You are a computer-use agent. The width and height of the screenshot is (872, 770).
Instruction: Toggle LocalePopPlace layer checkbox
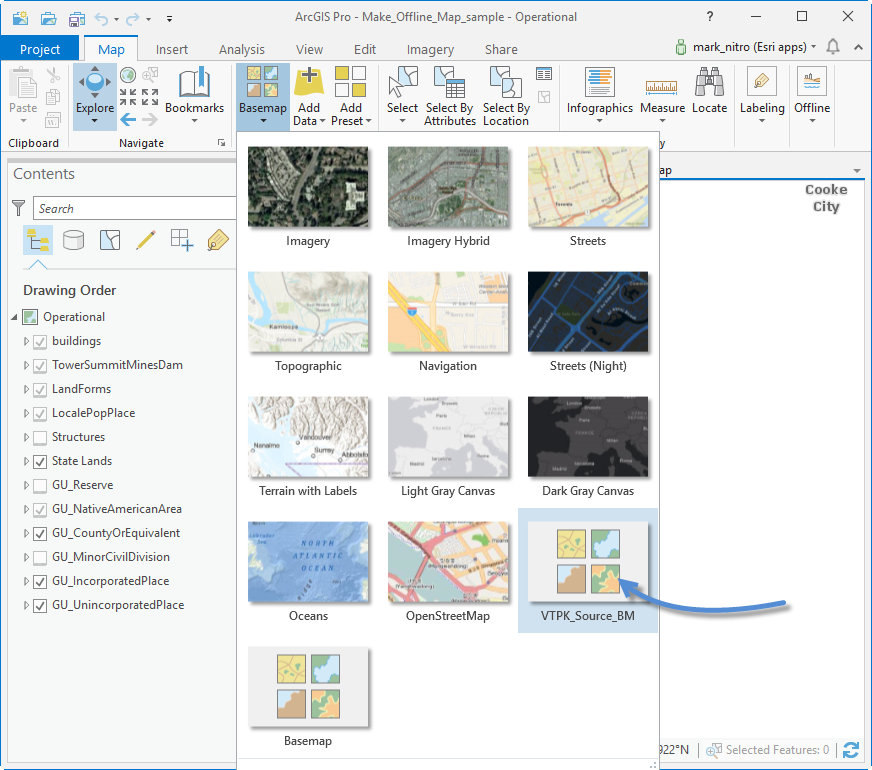click(x=39, y=414)
